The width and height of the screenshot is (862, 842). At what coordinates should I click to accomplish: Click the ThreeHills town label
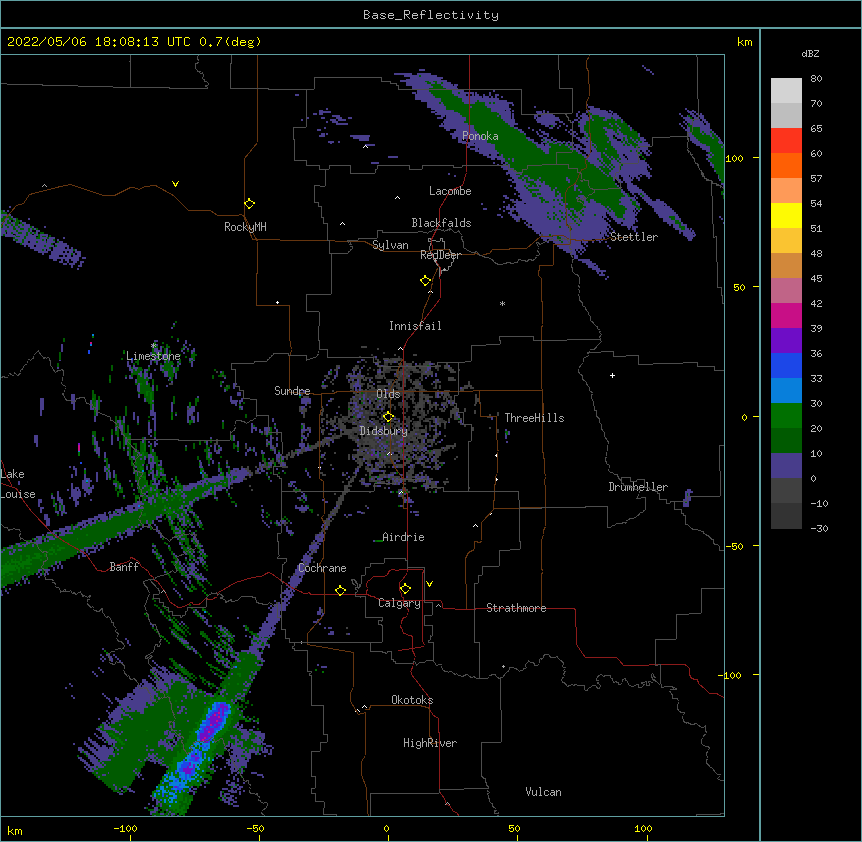[x=534, y=418]
